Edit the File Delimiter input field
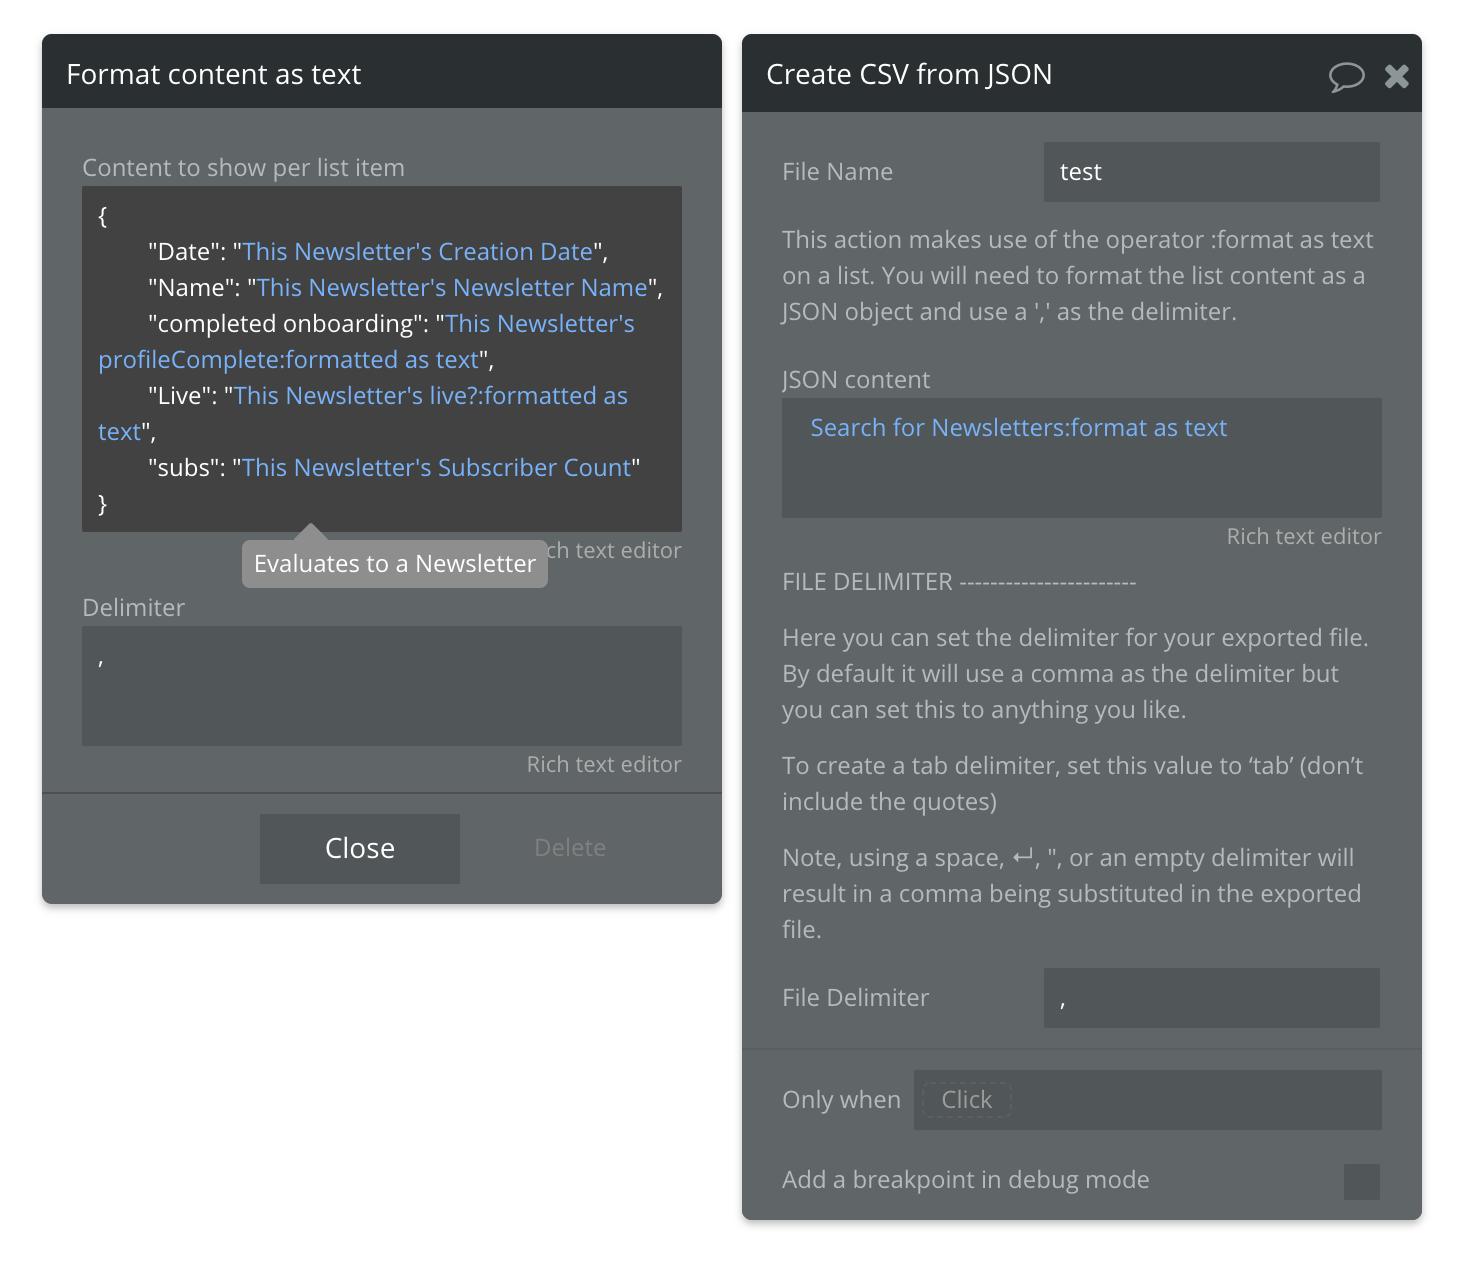1478x1276 pixels. tap(1211, 998)
